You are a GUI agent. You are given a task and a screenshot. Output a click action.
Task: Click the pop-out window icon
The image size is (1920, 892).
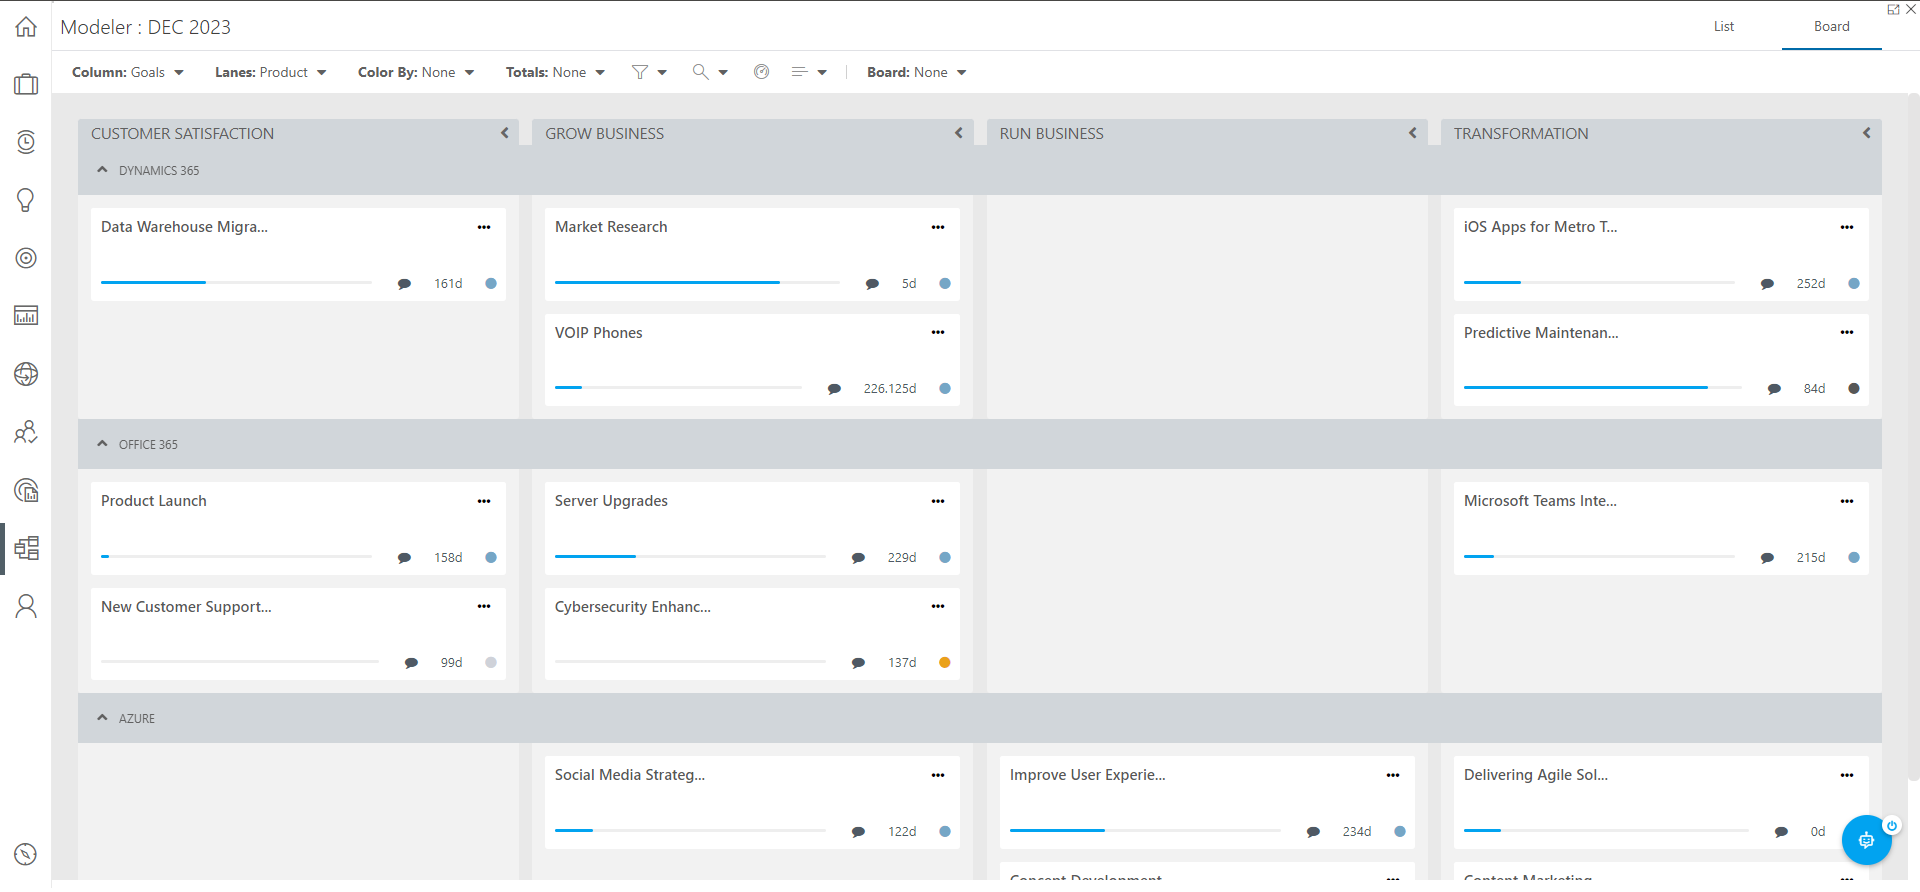tap(1893, 9)
